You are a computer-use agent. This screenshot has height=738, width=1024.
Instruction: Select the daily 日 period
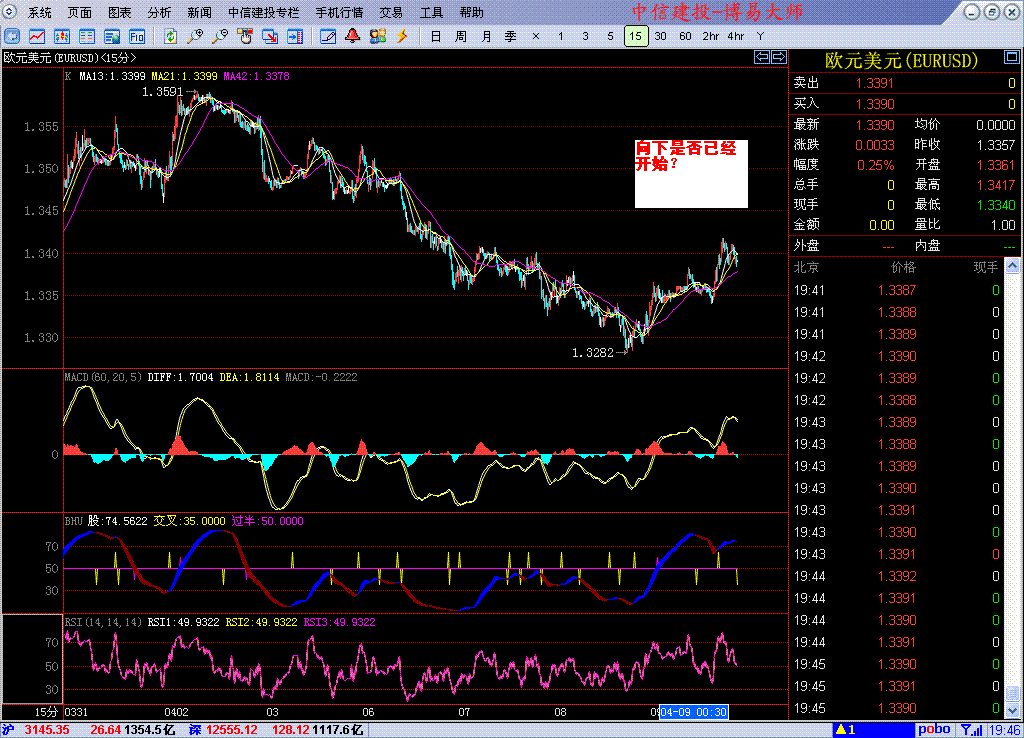[x=436, y=37]
